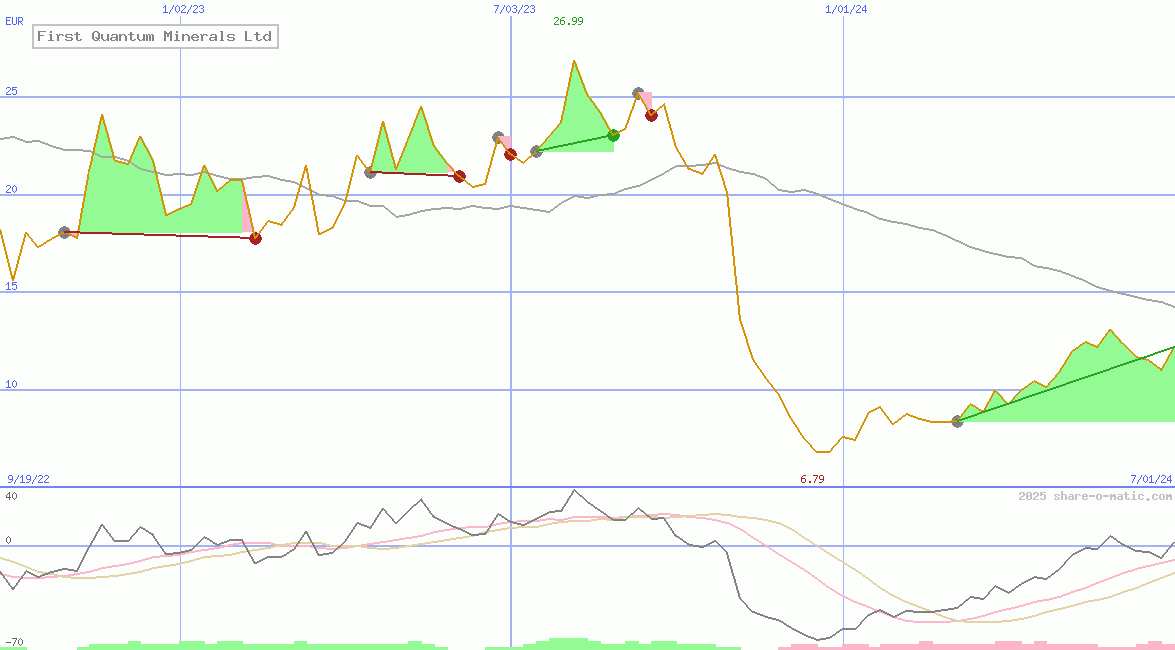The width and height of the screenshot is (1175, 650).
Task: Click the -70 oscillator axis label
Action: [14, 643]
